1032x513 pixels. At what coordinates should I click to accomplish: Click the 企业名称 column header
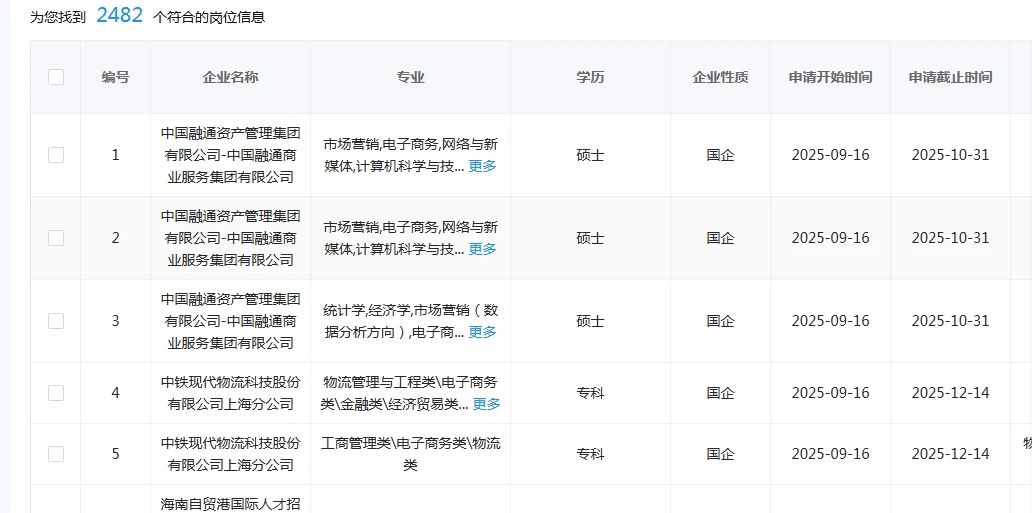(x=230, y=77)
